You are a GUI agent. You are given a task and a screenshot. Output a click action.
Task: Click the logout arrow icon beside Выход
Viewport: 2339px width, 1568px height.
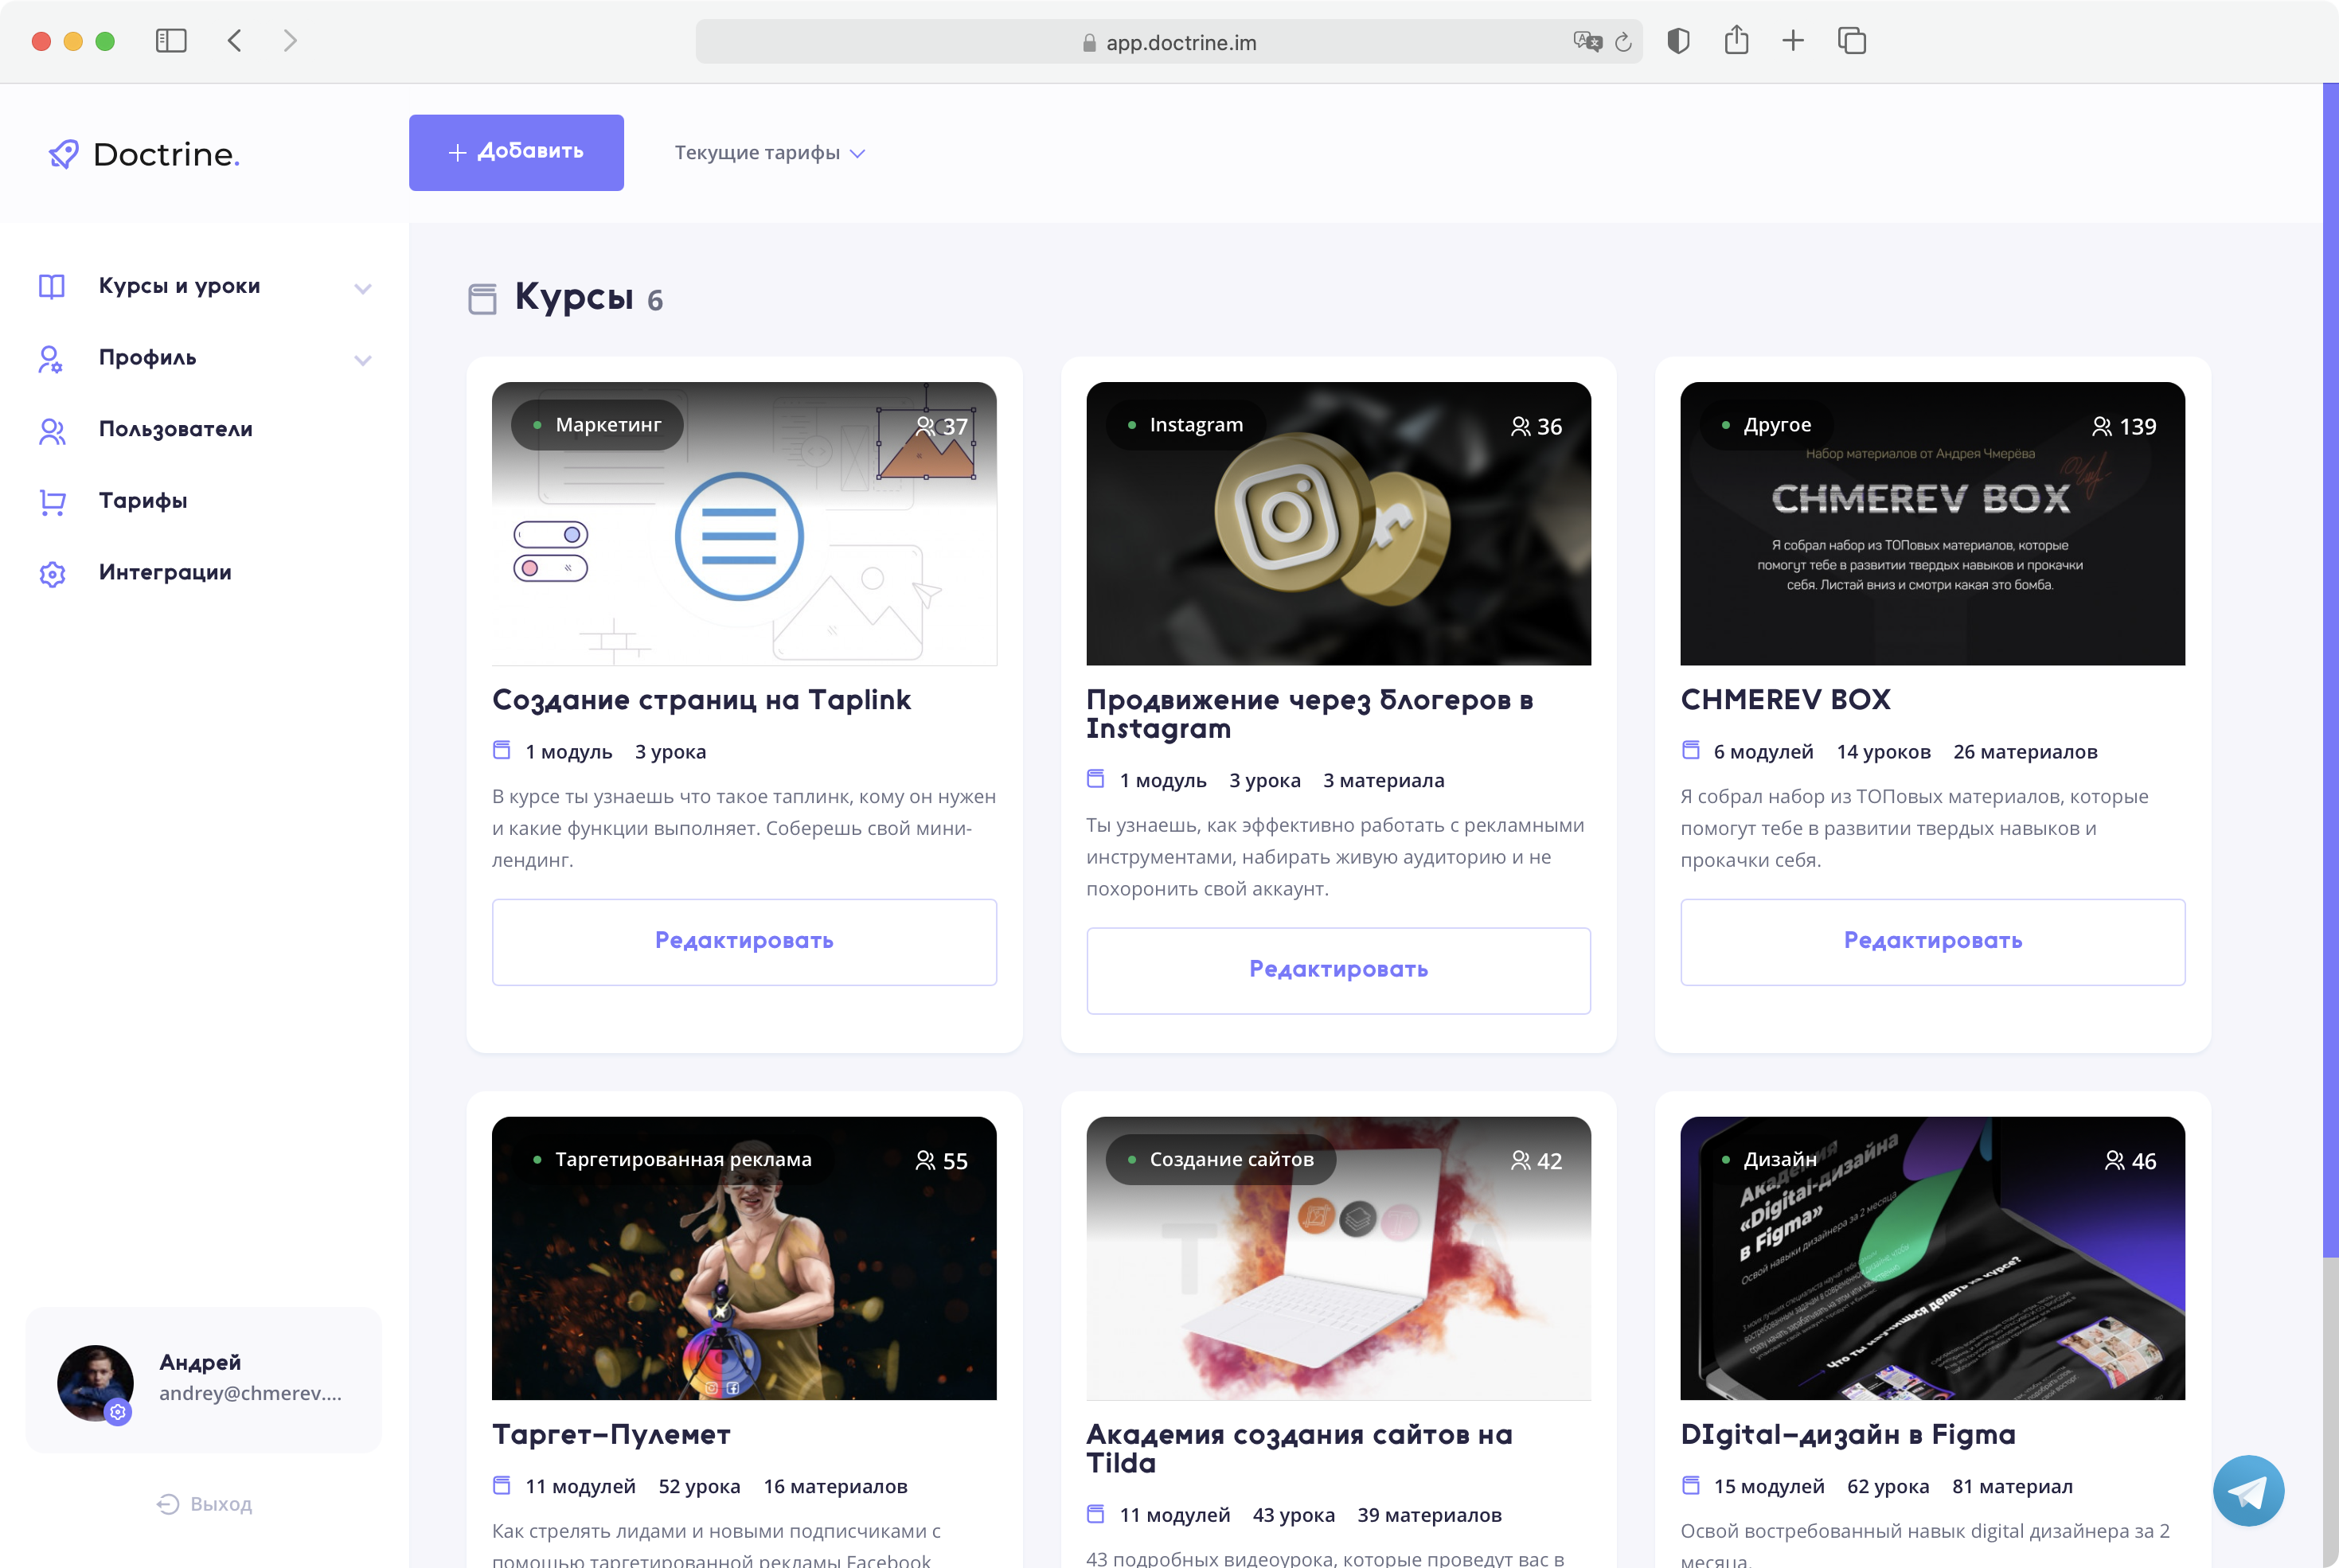click(168, 1504)
